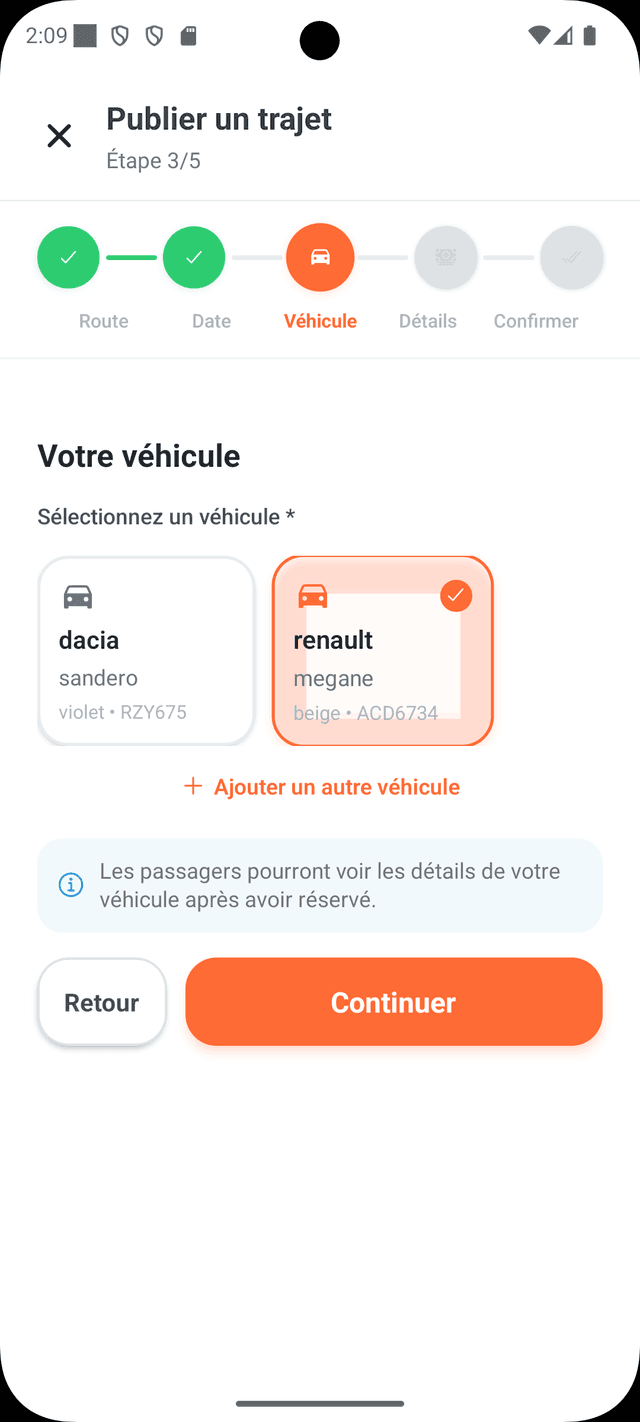Viewport: 640px width, 1422px height.
Task: Click Ajouter un autre véhicule
Action: coord(336,786)
